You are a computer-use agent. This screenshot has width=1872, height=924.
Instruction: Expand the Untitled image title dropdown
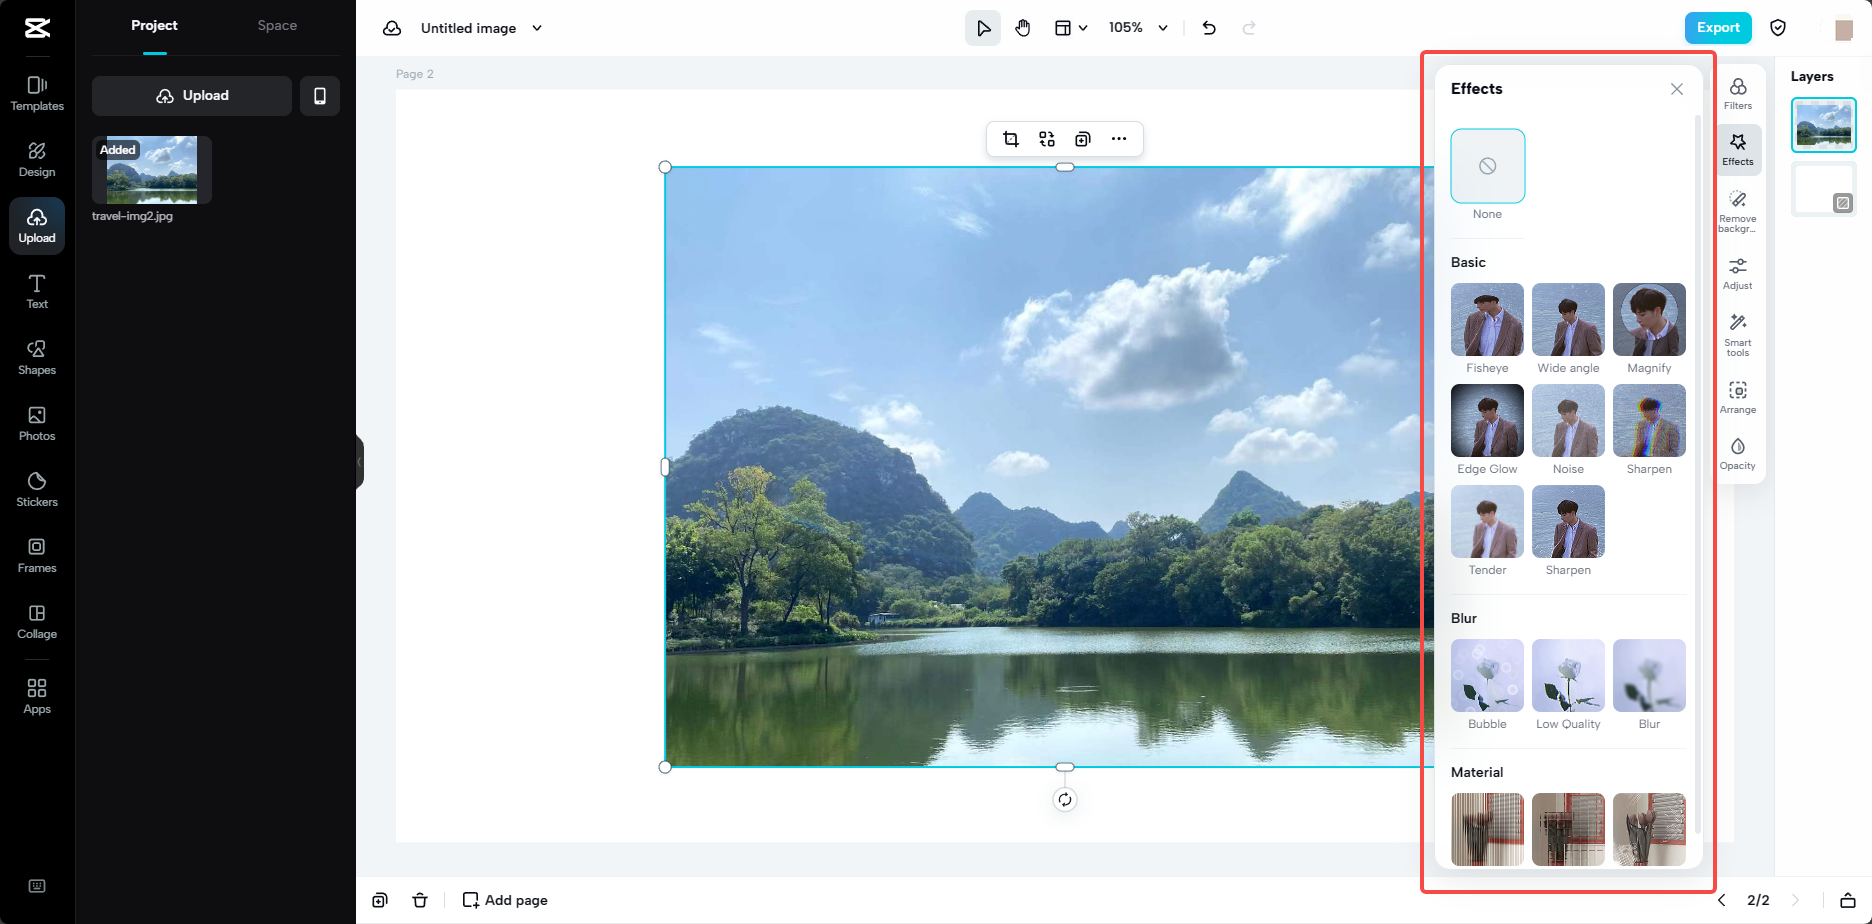537,28
